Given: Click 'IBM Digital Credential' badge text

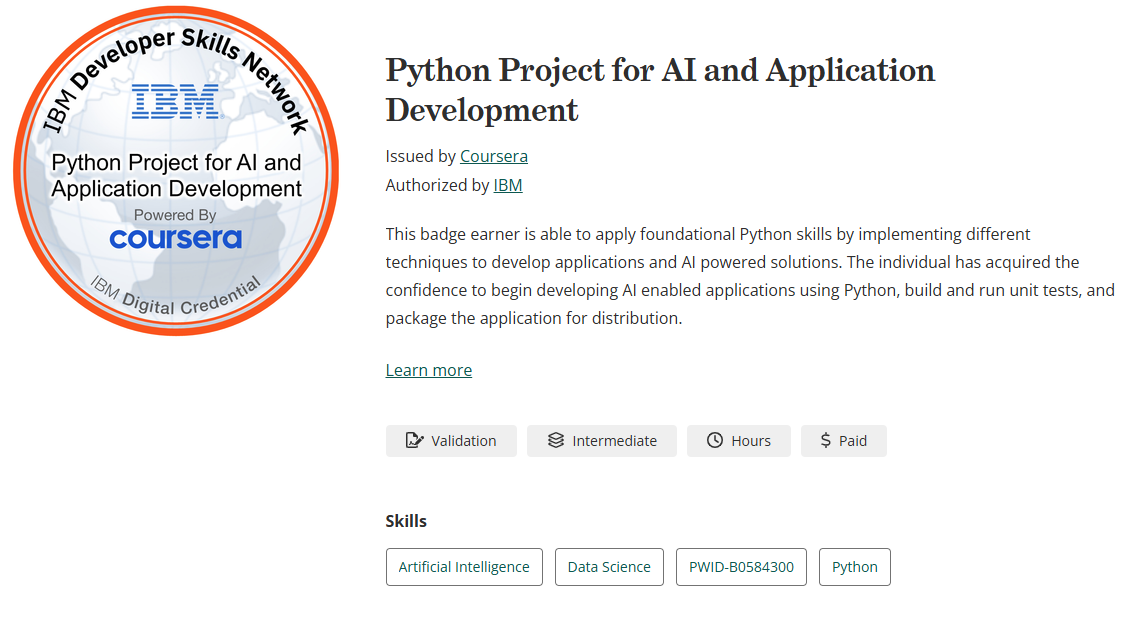Looking at the screenshot, I should click(176, 297).
